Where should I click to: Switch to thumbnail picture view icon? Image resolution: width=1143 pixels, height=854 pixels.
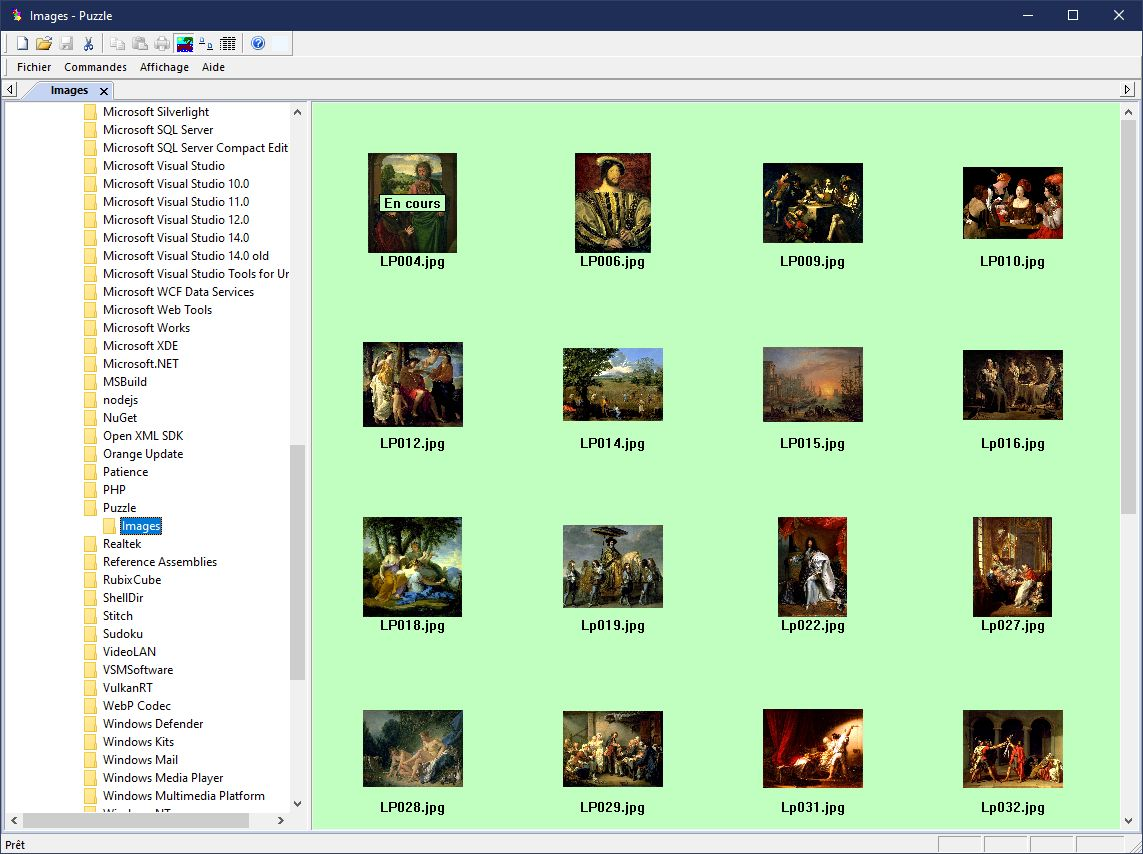tap(184, 43)
